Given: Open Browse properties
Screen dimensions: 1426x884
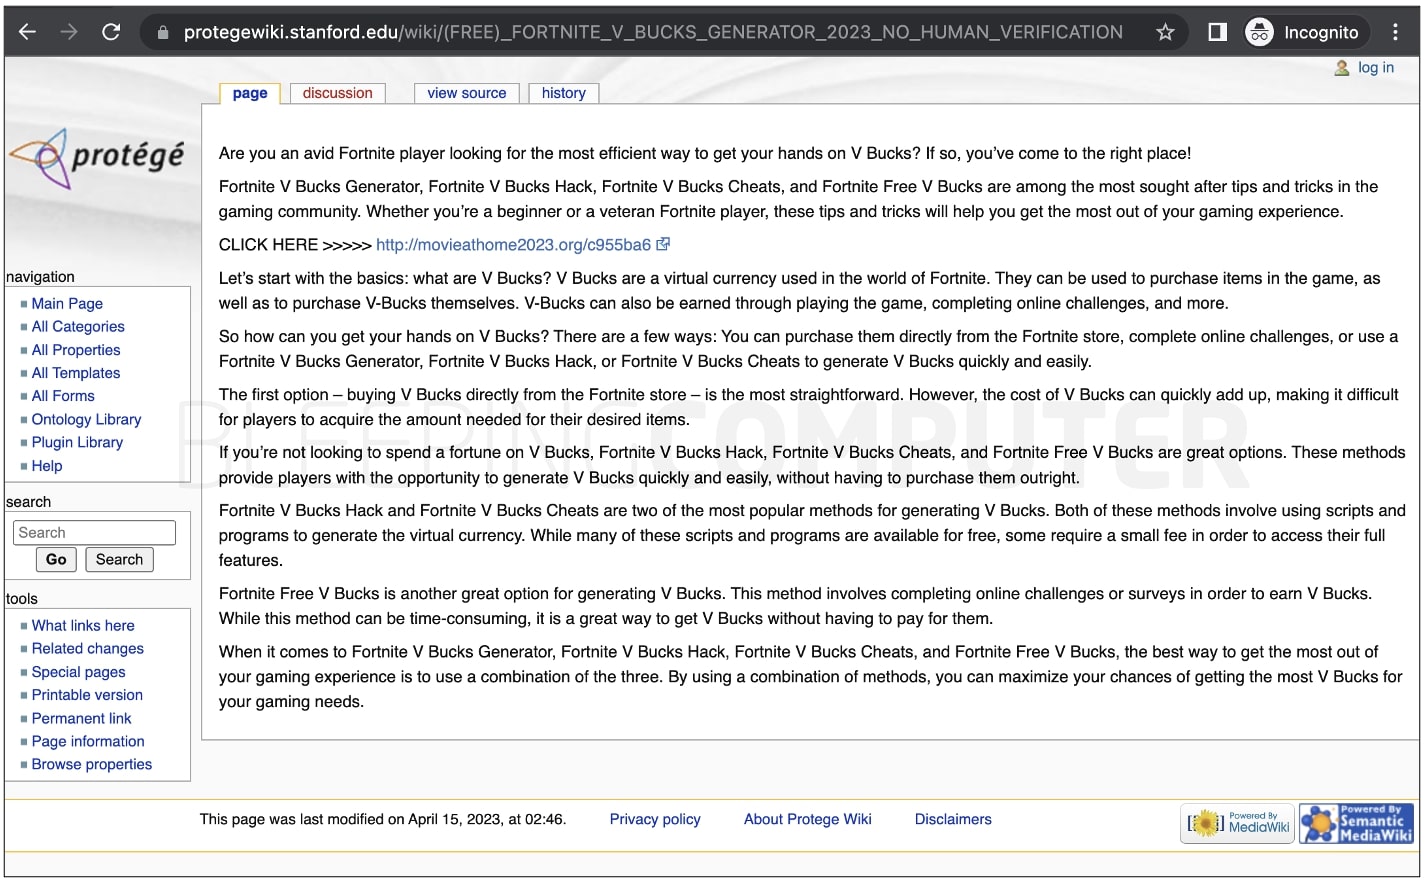Looking at the screenshot, I should click(92, 764).
